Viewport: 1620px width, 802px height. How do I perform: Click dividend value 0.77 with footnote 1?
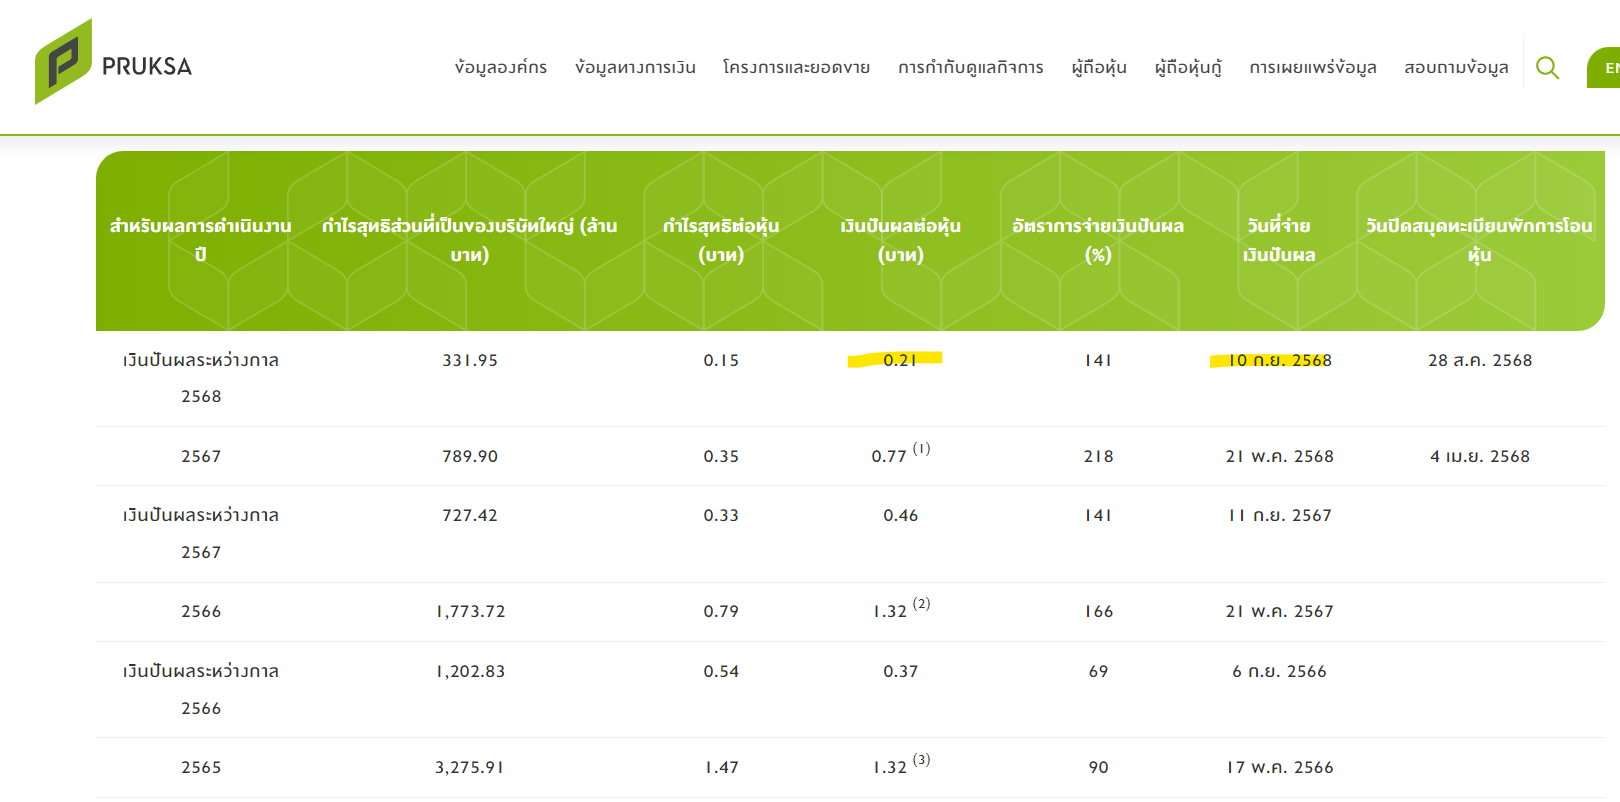(x=901, y=454)
